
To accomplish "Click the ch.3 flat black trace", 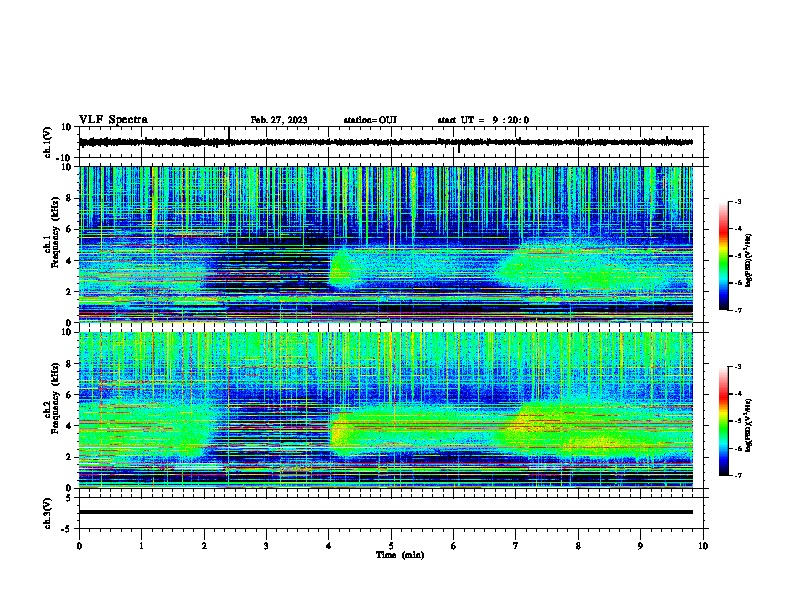I will [x=385, y=512].
